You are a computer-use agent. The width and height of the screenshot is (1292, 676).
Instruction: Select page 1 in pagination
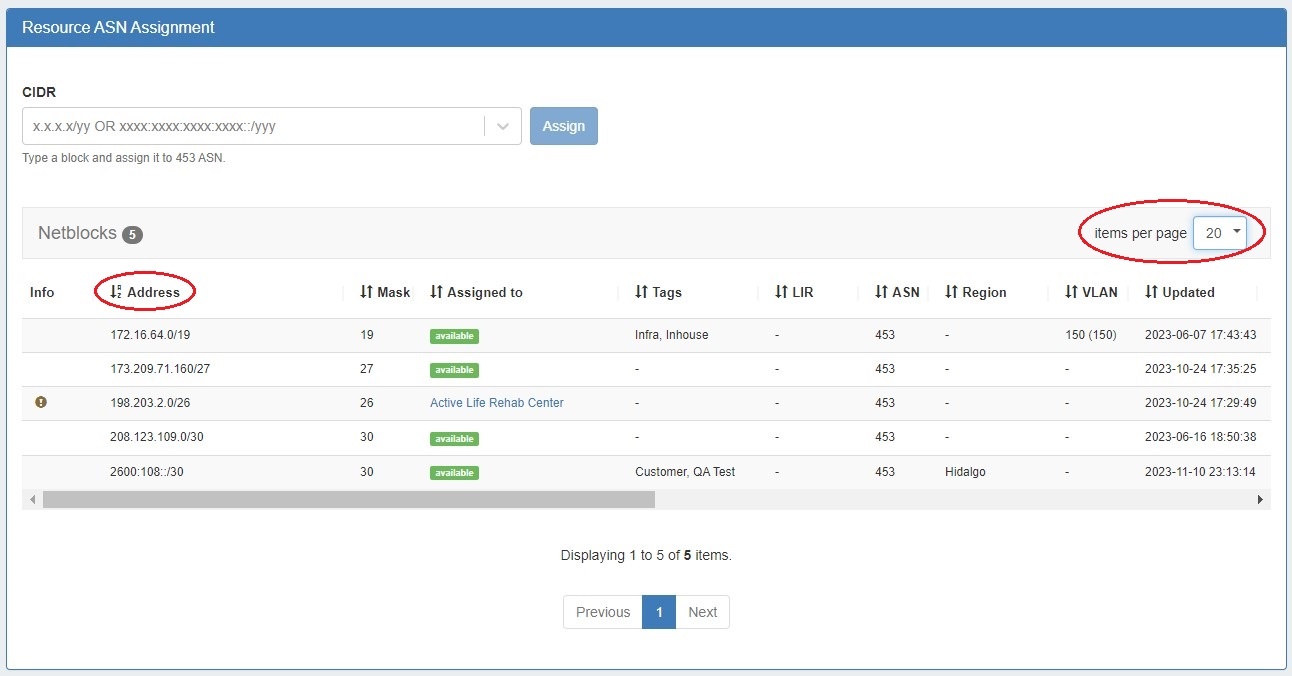point(659,612)
